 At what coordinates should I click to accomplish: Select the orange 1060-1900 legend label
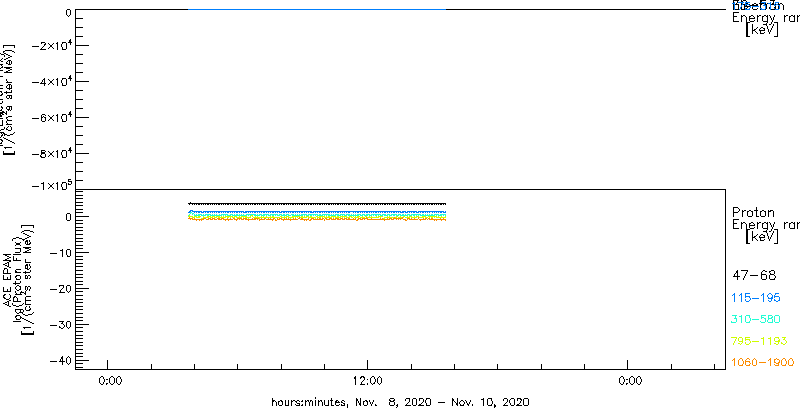tap(763, 363)
